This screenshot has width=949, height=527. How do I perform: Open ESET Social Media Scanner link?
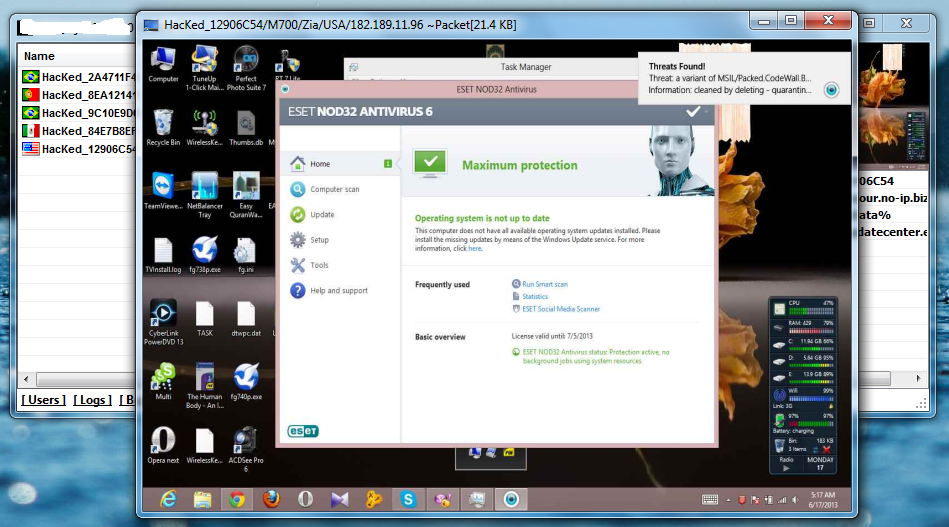tap(561, 309)
